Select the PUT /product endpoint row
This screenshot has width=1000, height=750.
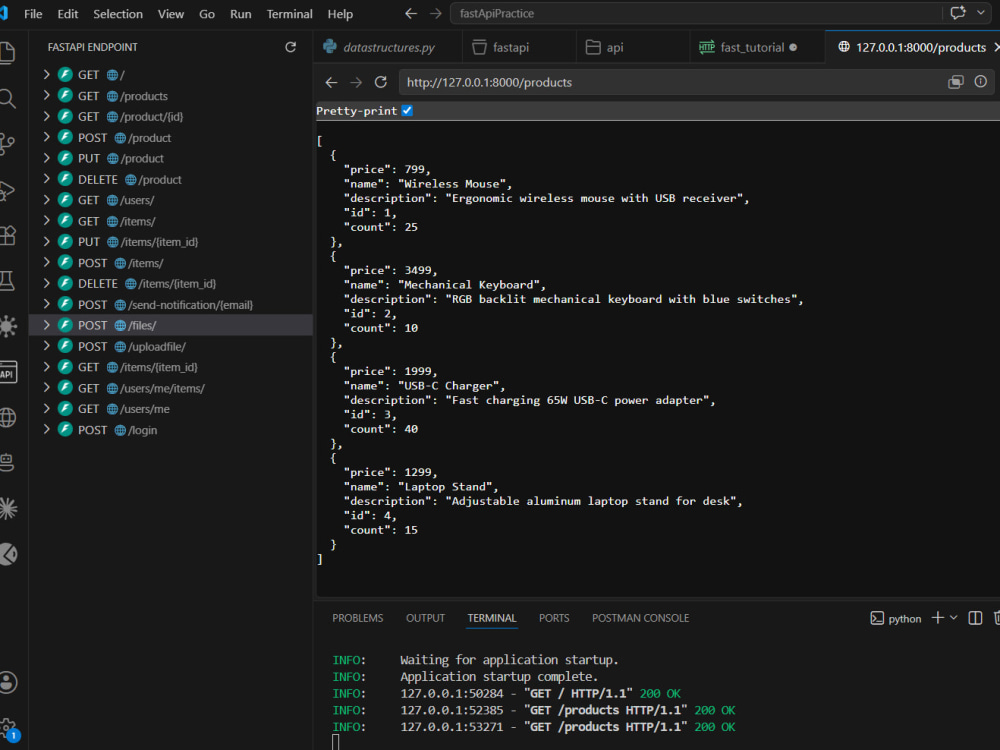pyautogui.click(x=171, y=158)
